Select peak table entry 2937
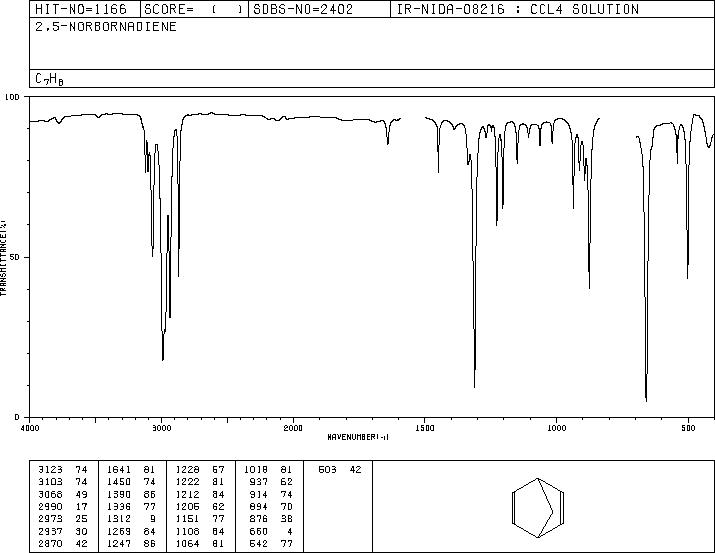This screenshot has height=553, width=715. [50, 531]
